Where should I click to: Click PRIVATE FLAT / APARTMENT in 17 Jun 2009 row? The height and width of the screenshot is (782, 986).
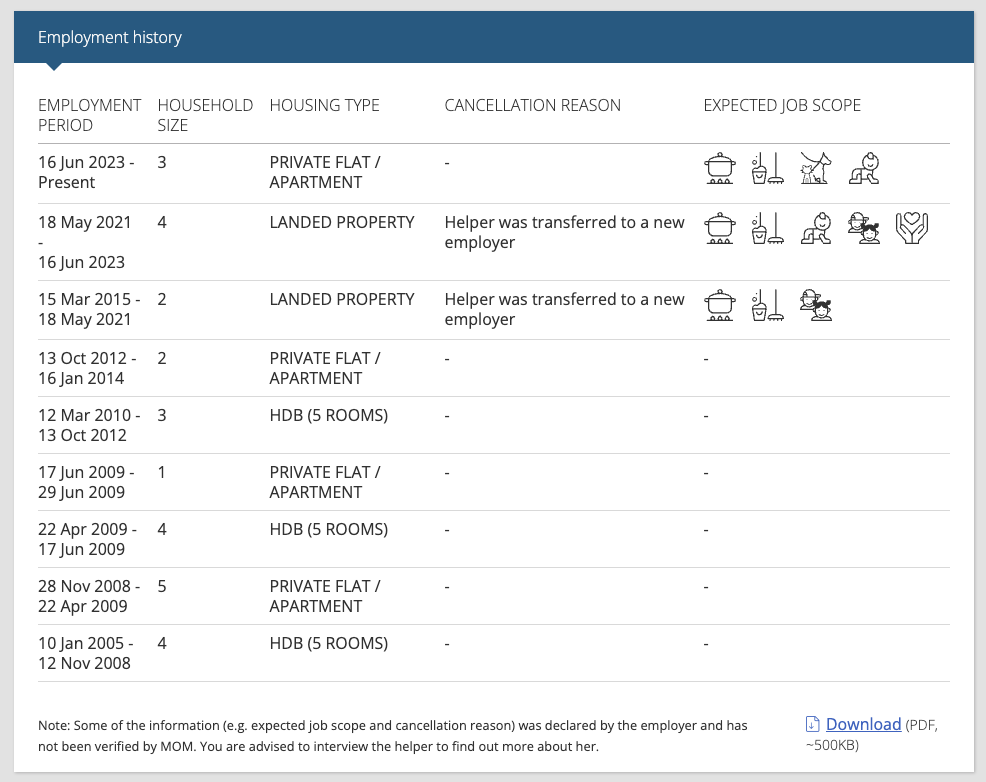(324, 482)
